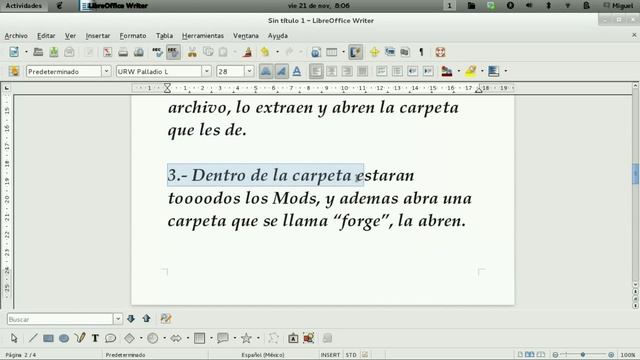
Task: Toggle numbered list formatting
Action: [381, 71]
